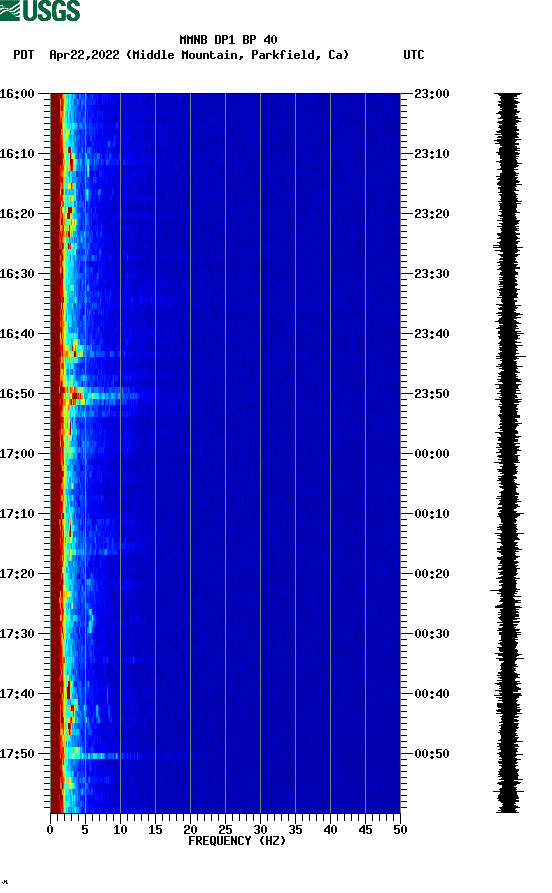Image resolution: width=552 pixels, height=893 pixels.
Task: Click the '16:20' PDT time label
Action: [x=17, y=214]
